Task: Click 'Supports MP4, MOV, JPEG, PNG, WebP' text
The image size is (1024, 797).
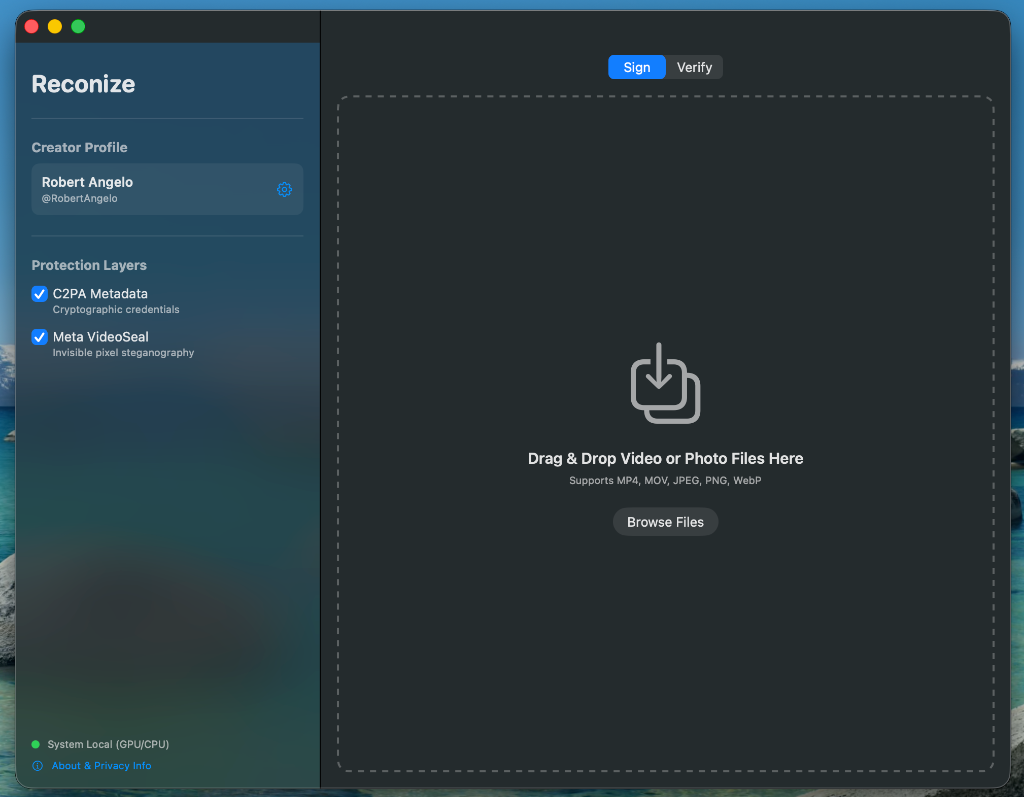Action: pyautogui.click(x=665, y=480)
